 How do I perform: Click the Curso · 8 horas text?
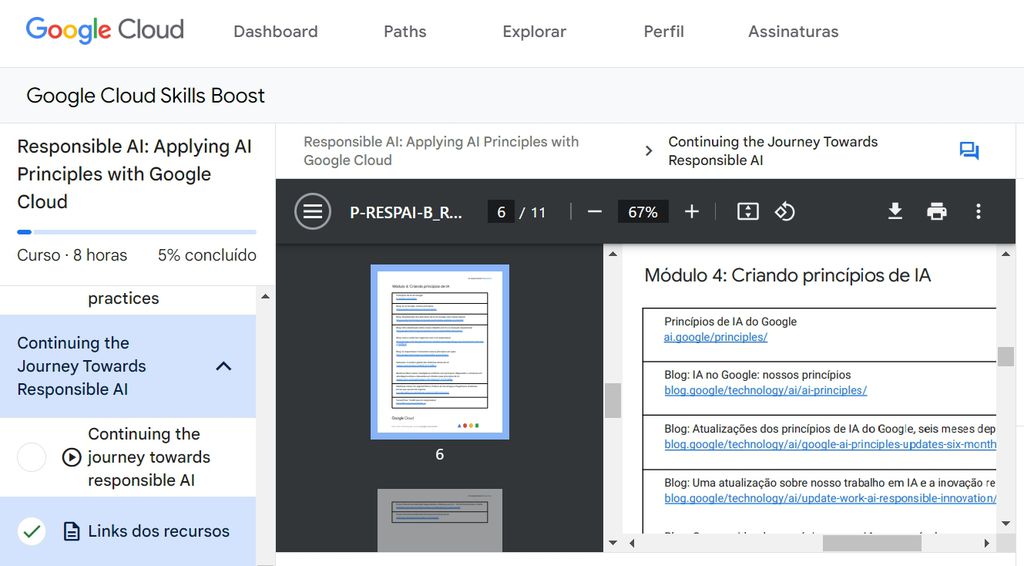(x=72, y=255)
